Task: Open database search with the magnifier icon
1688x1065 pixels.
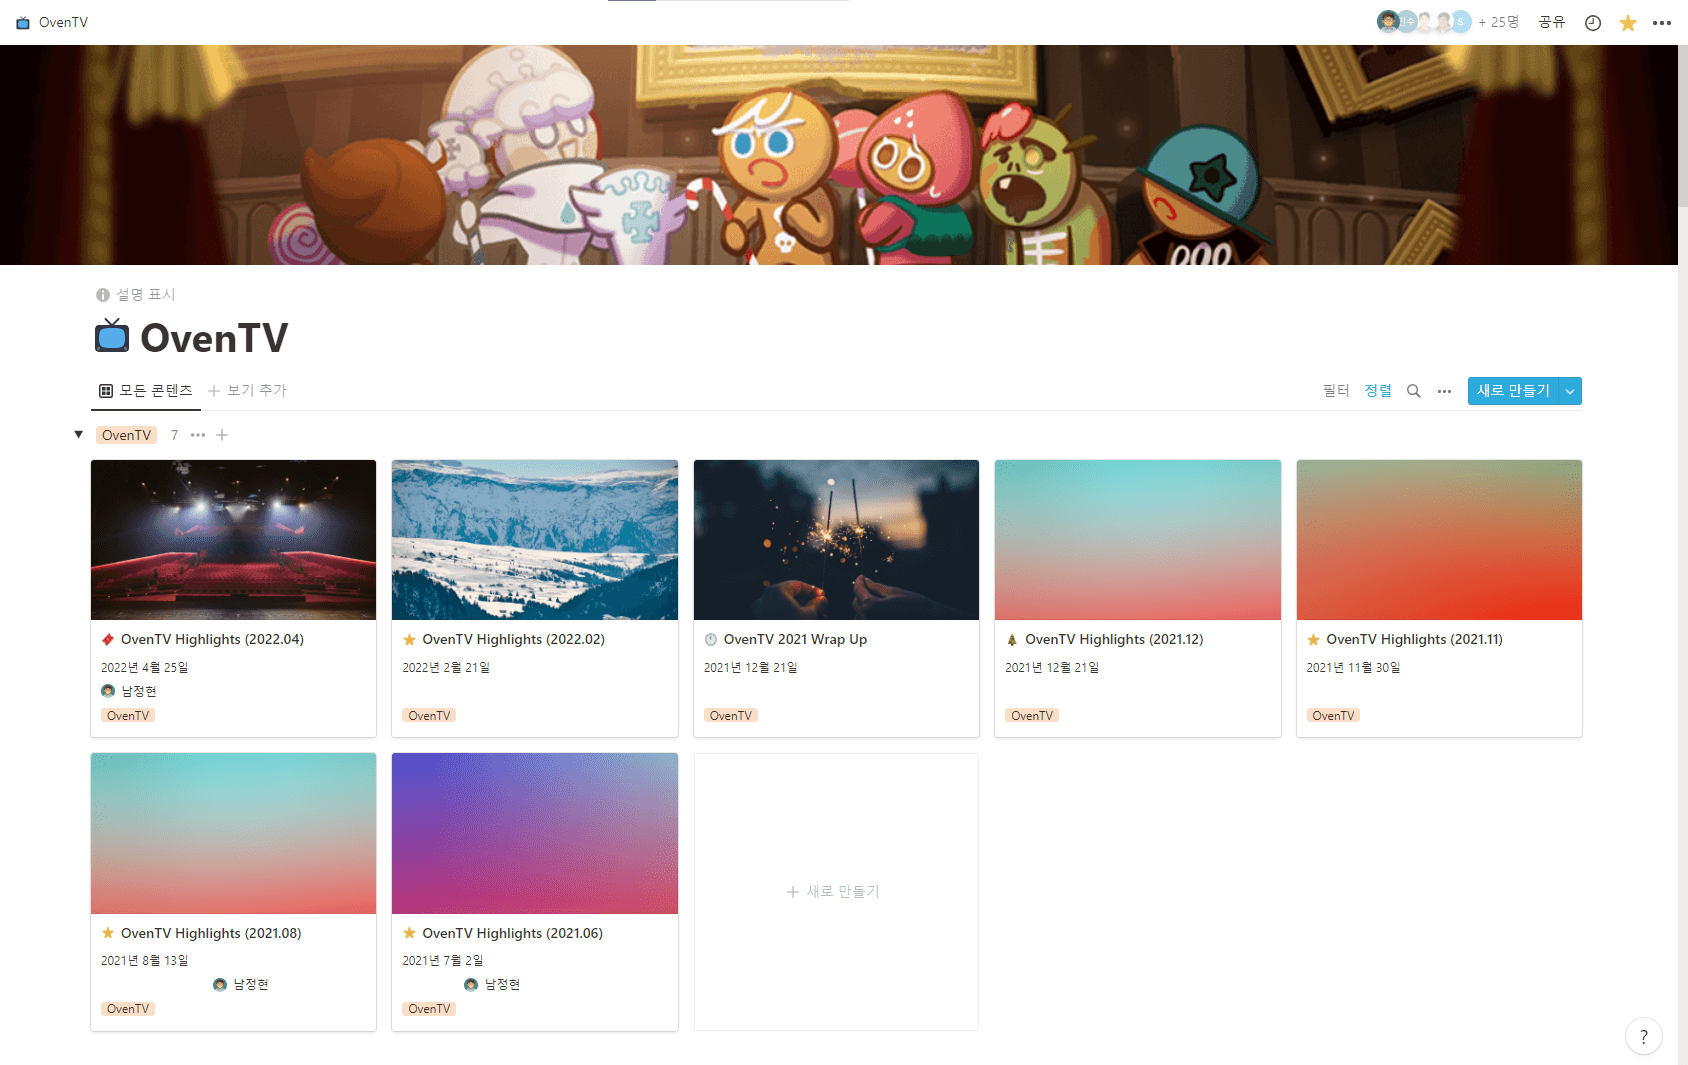Action: click(1414, 391)
